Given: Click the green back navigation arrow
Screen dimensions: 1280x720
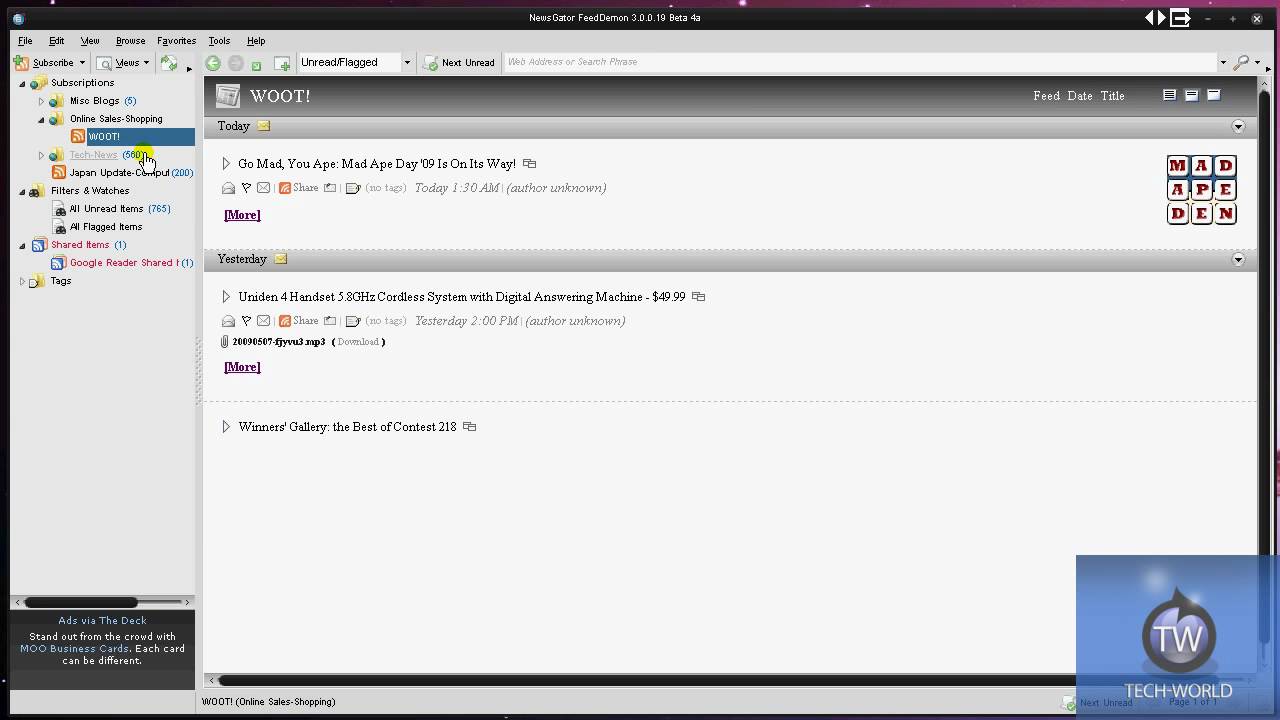Looking at the screenshot, I should (213, 63).
